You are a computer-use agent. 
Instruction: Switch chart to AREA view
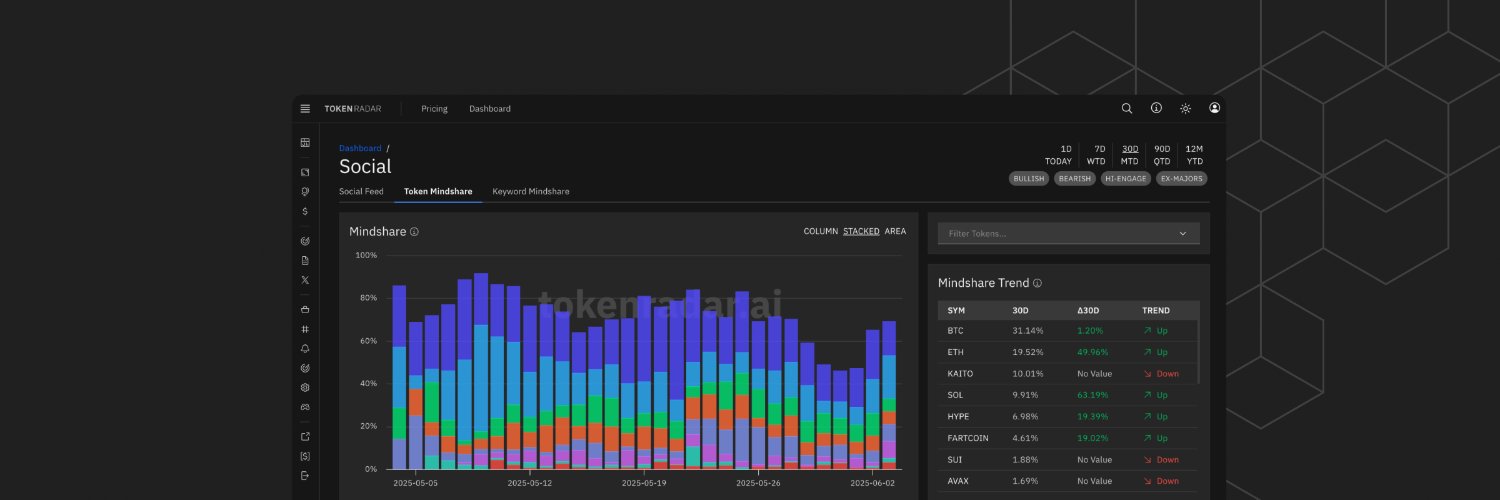click(895, 231)
